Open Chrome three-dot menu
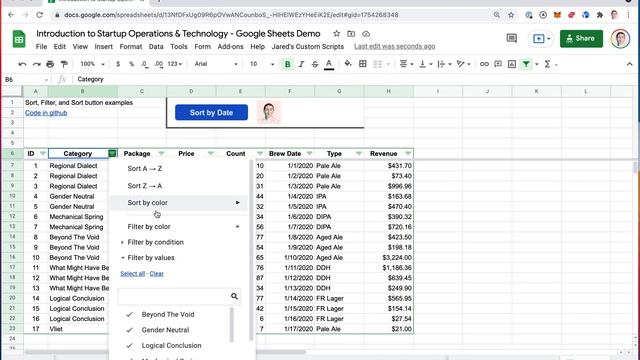This screenshot has width=640, height=360. 629,15
